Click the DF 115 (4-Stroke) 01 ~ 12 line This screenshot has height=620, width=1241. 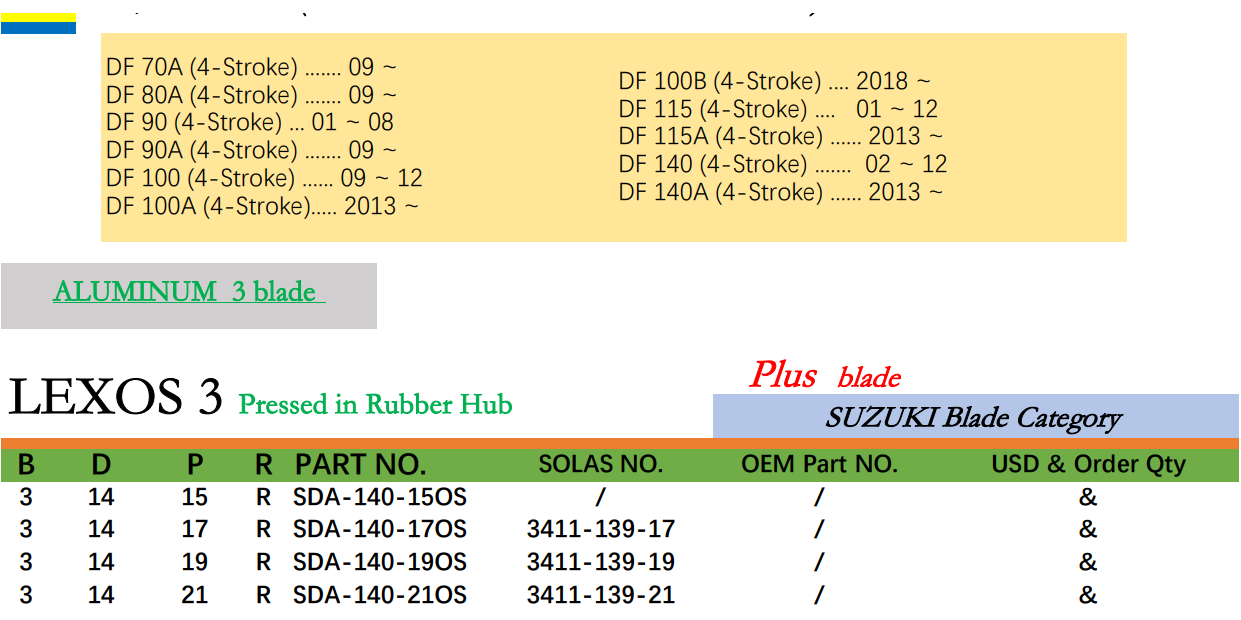(x=779, y=109)
